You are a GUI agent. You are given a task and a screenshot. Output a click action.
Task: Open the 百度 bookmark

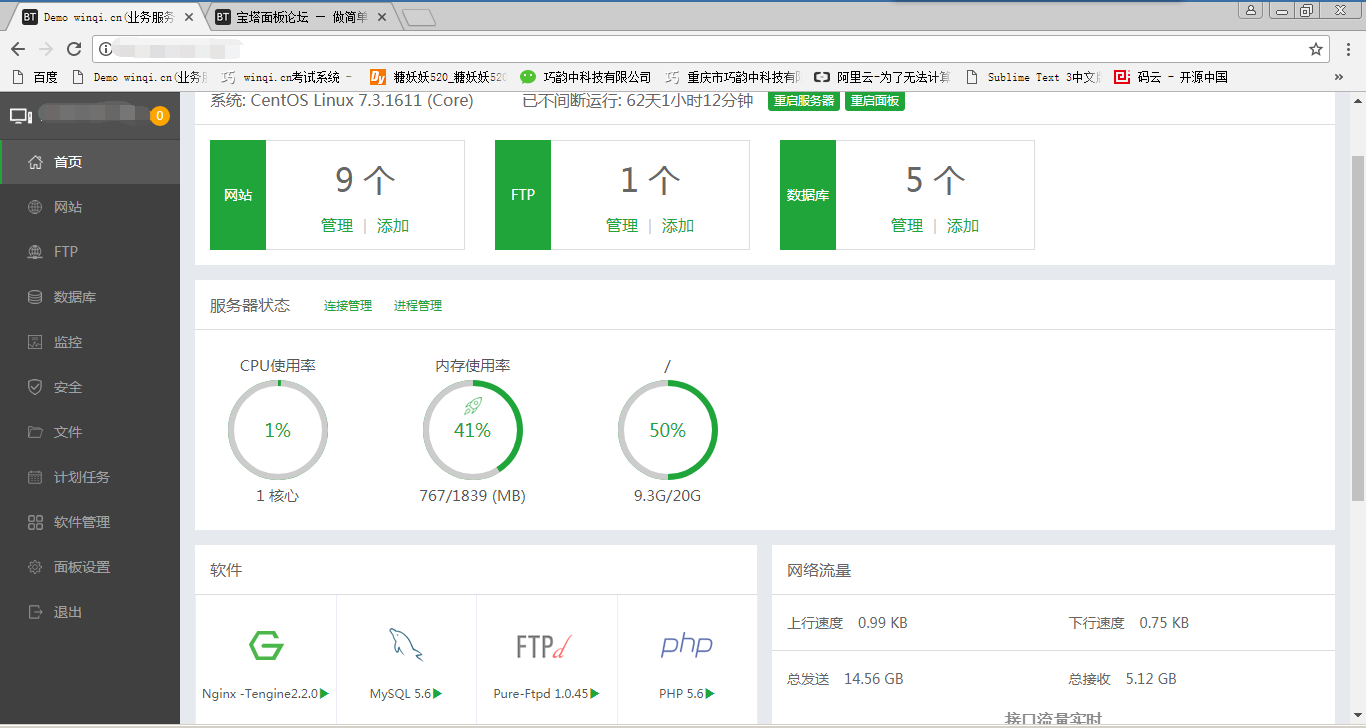coord(34,77)
